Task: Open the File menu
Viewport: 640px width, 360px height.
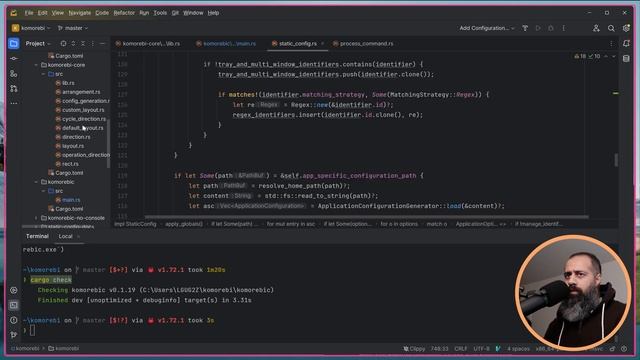Action: click(29, 13)
